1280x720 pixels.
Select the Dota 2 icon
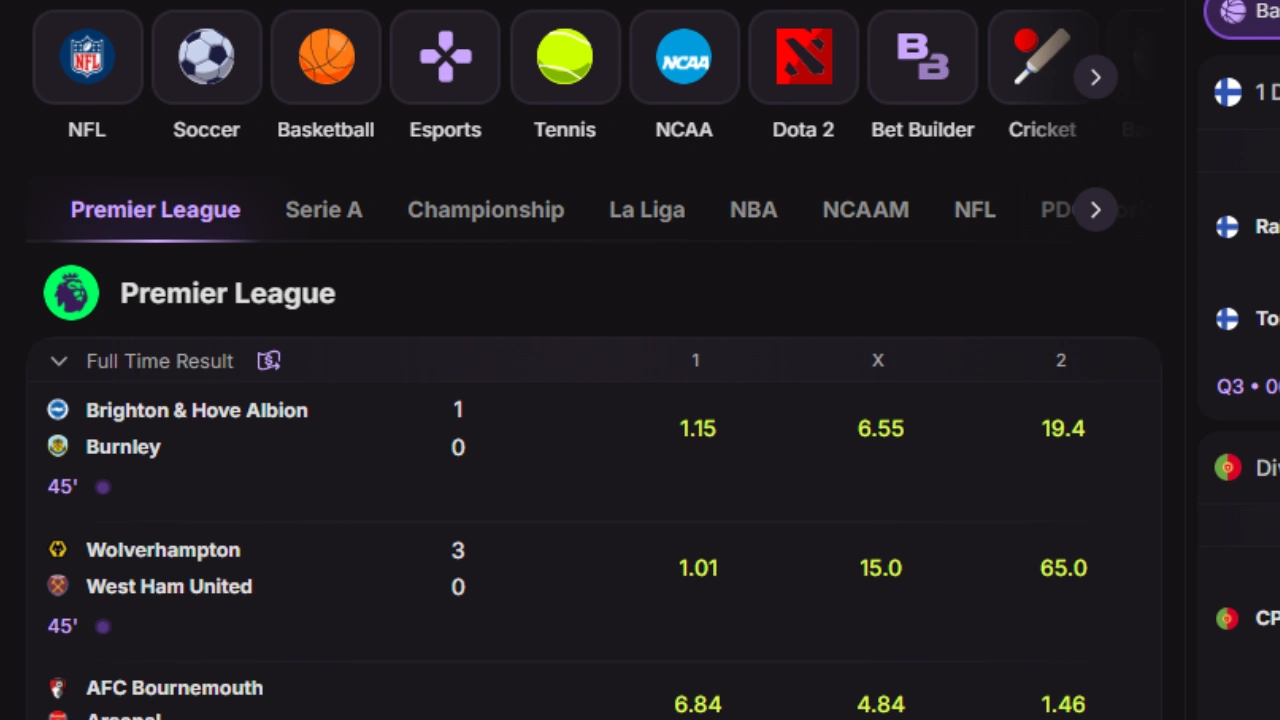point(803,57)
